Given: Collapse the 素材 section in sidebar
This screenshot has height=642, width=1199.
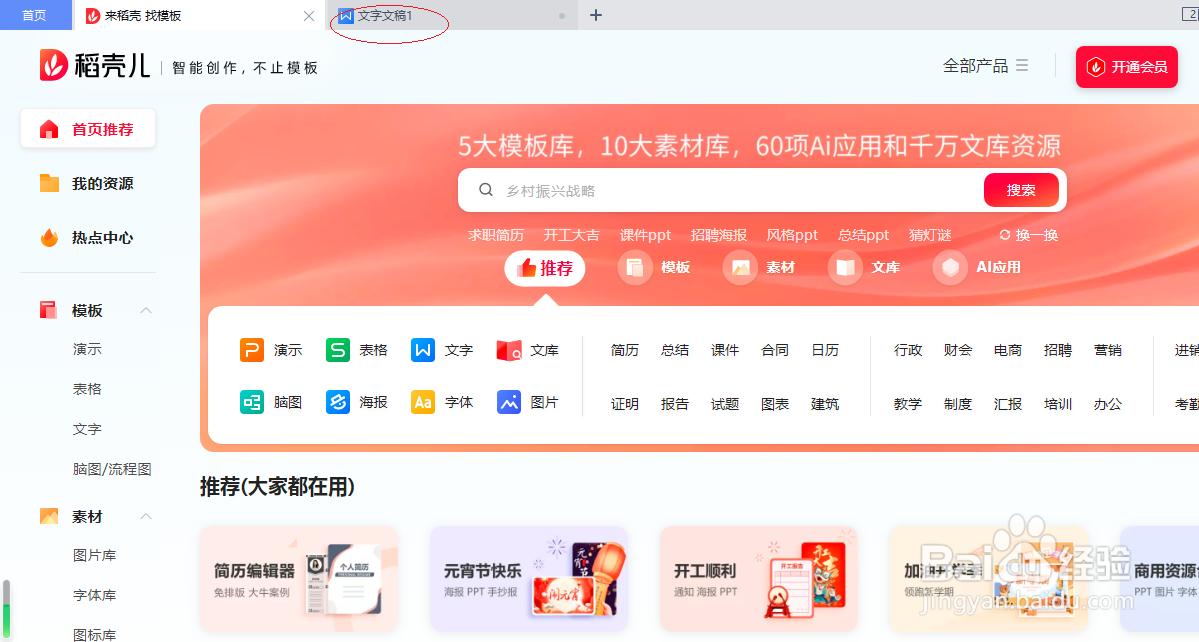Looking at the screenshot, I should click(146, 516).
